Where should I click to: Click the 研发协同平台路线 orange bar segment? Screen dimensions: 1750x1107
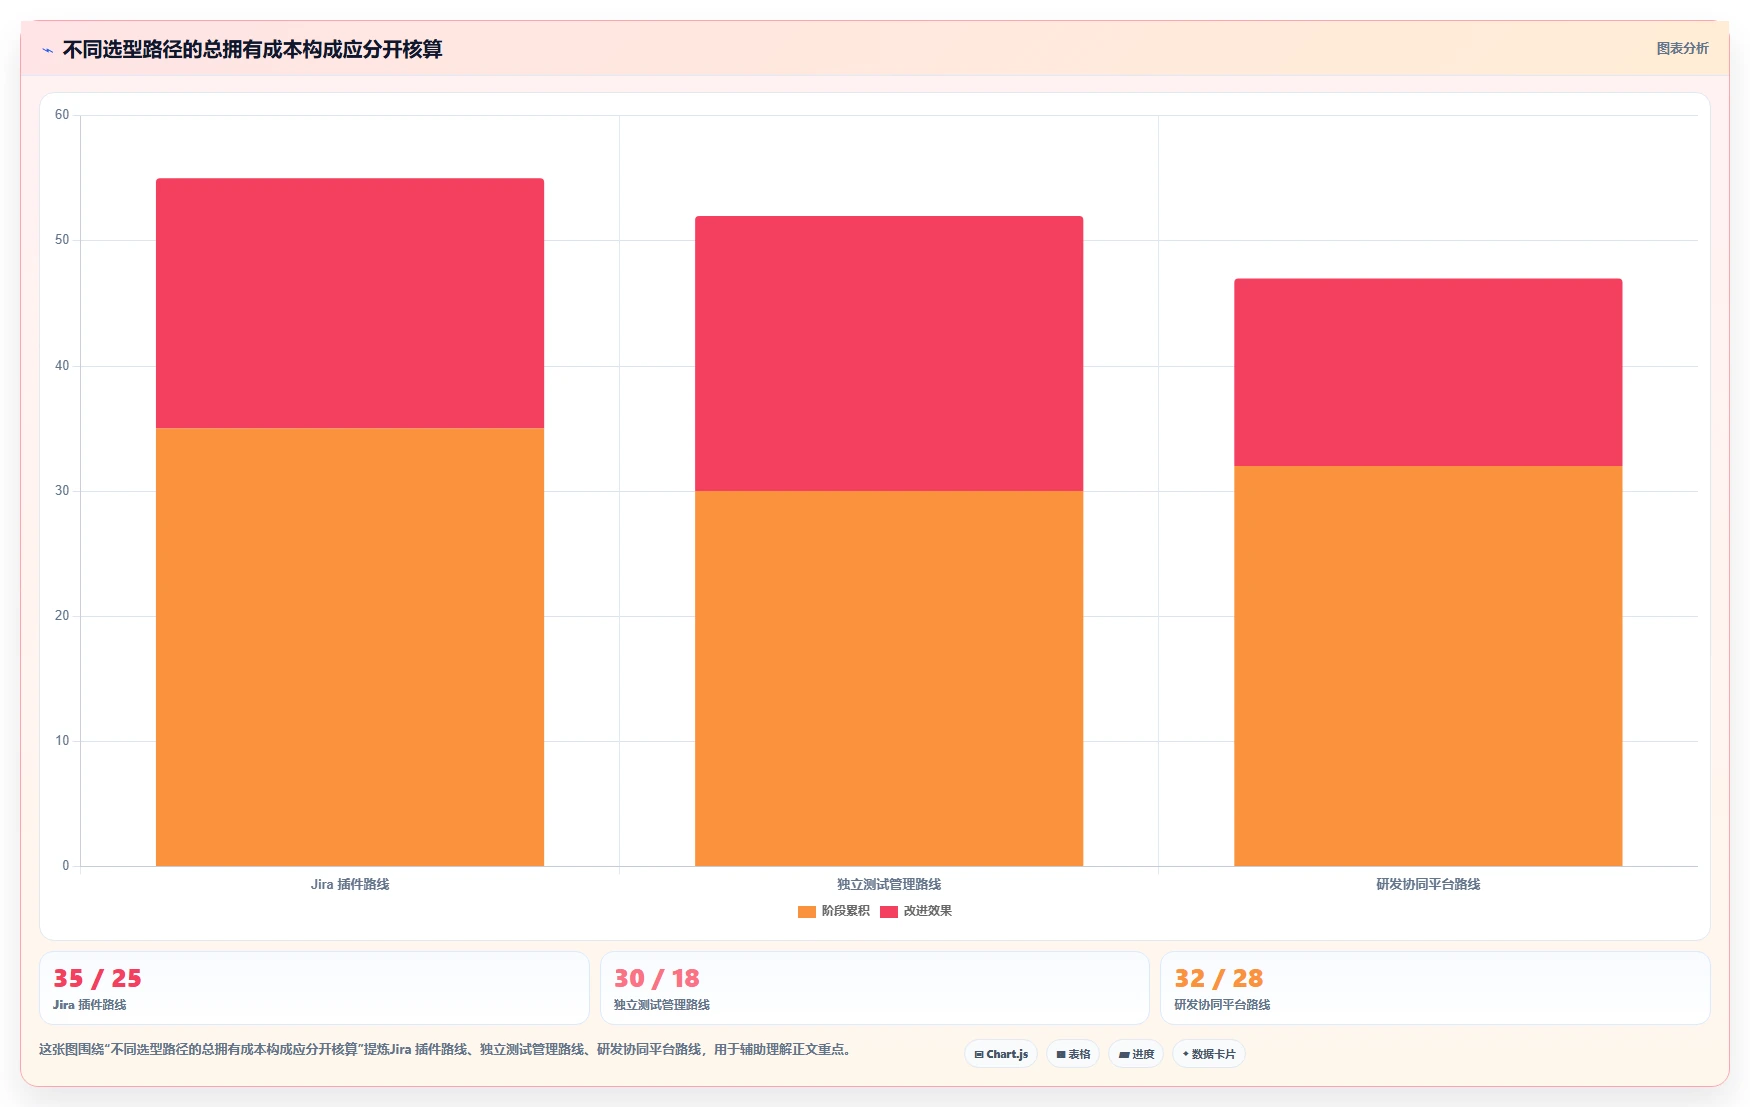tap(1428, 666)
